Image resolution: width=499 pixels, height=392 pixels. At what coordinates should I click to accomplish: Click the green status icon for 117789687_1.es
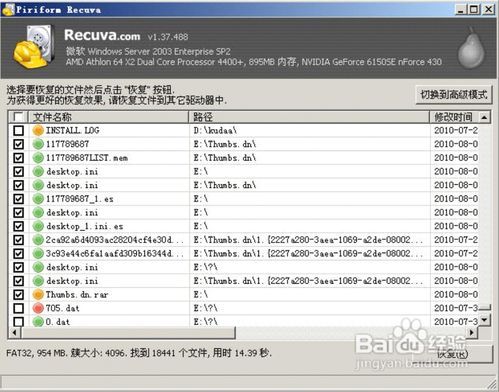click(38, 199)
